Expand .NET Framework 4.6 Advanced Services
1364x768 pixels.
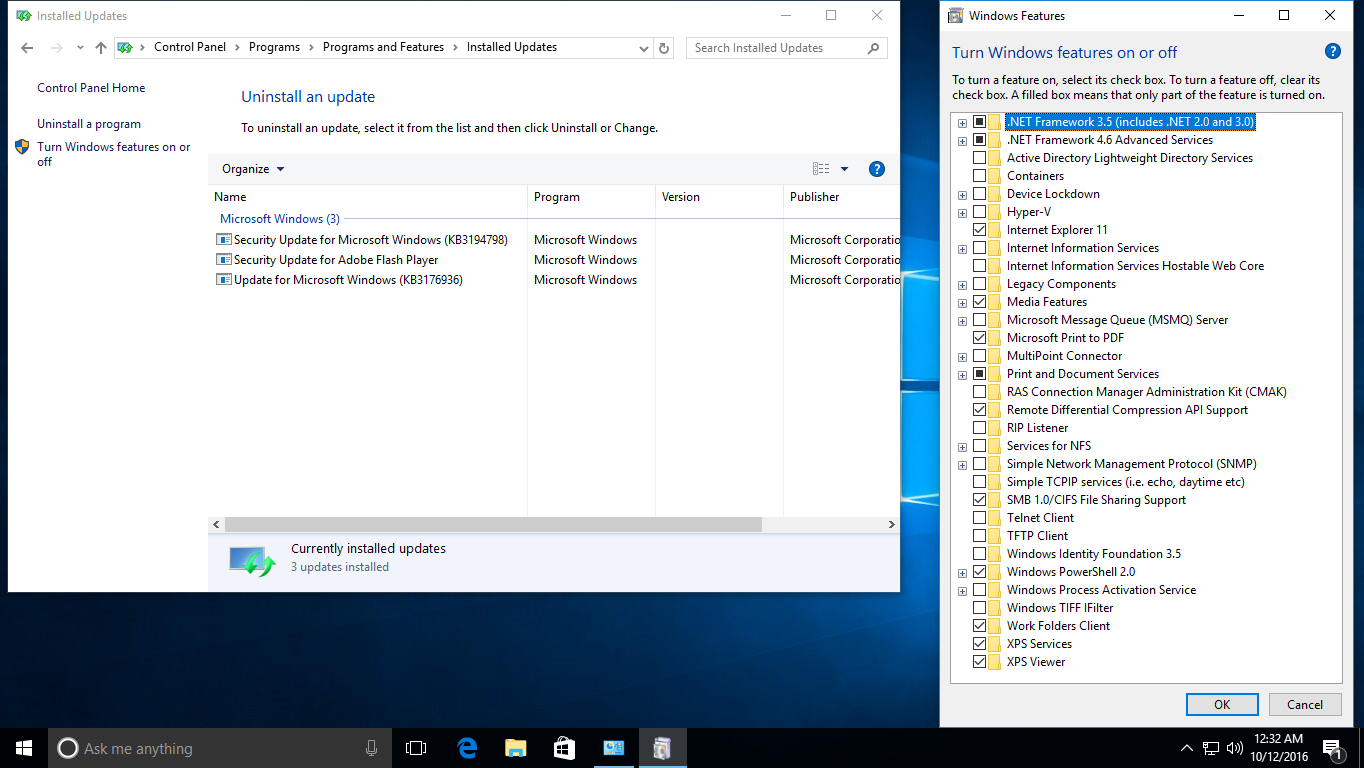(x=962, y=141)
